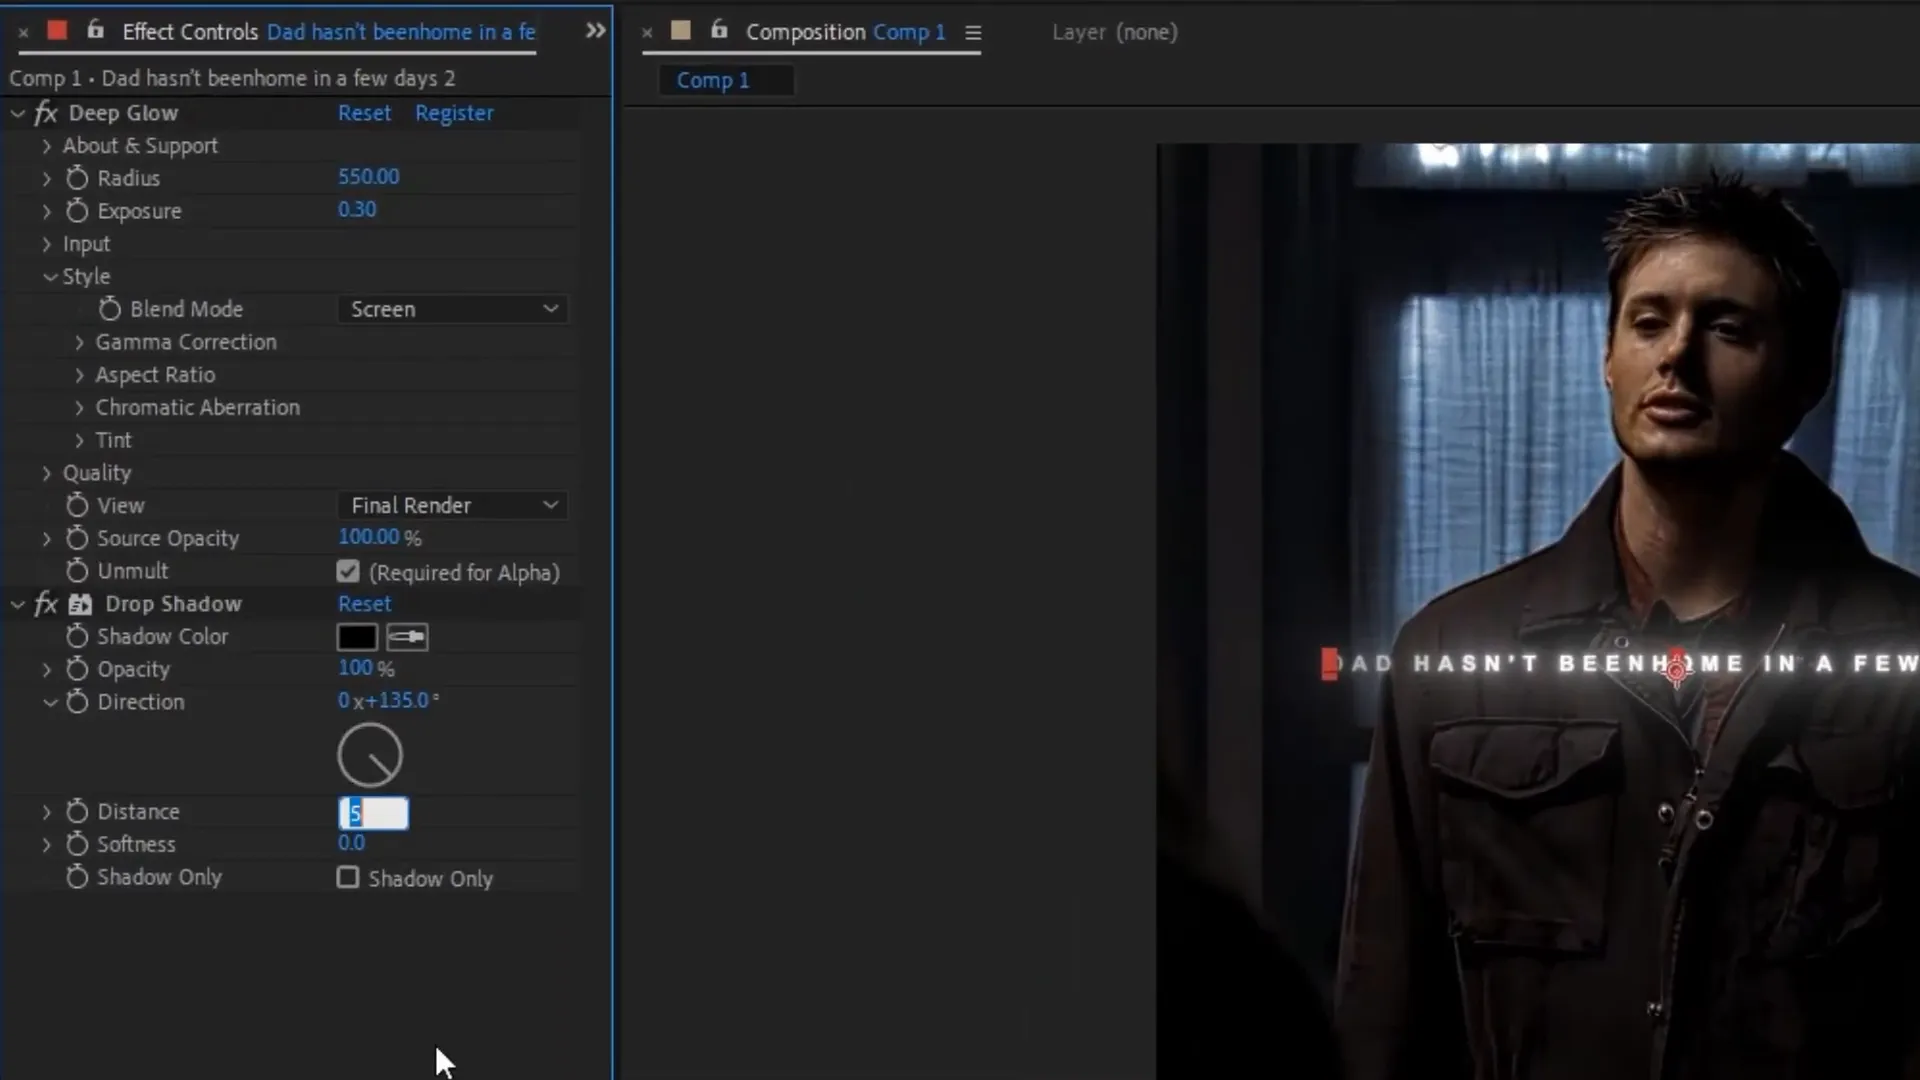Click the Drop Shadow preset animation icon
Screen dimensions: 1920x1080
pyautogui.click(x=80, y=604)
